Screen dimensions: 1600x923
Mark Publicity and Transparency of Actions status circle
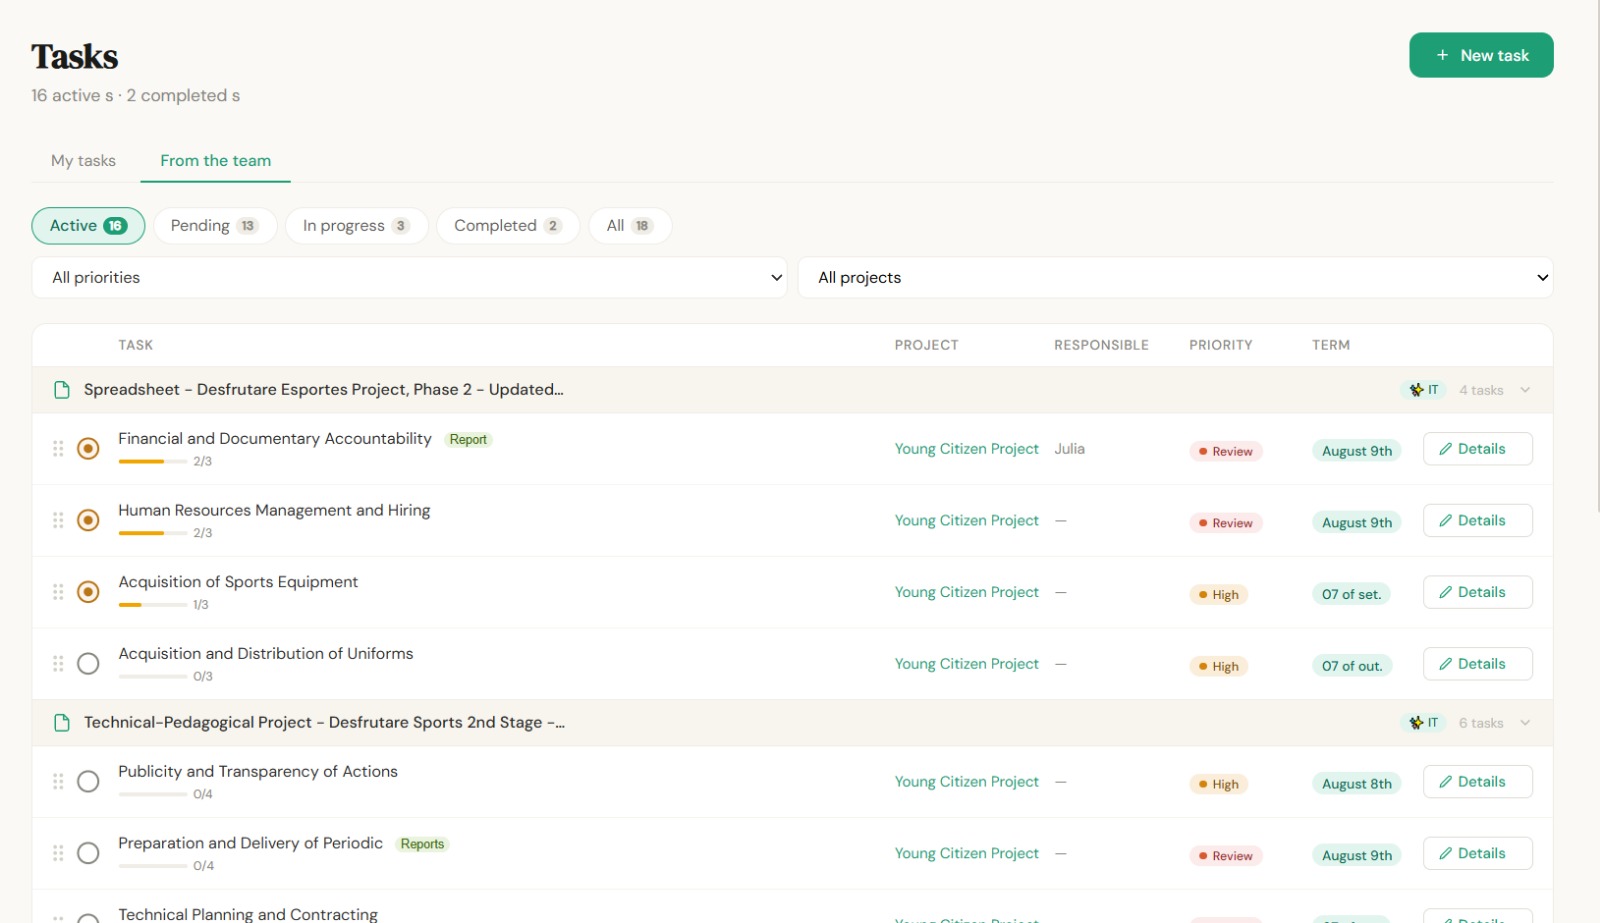coord(88,782)
